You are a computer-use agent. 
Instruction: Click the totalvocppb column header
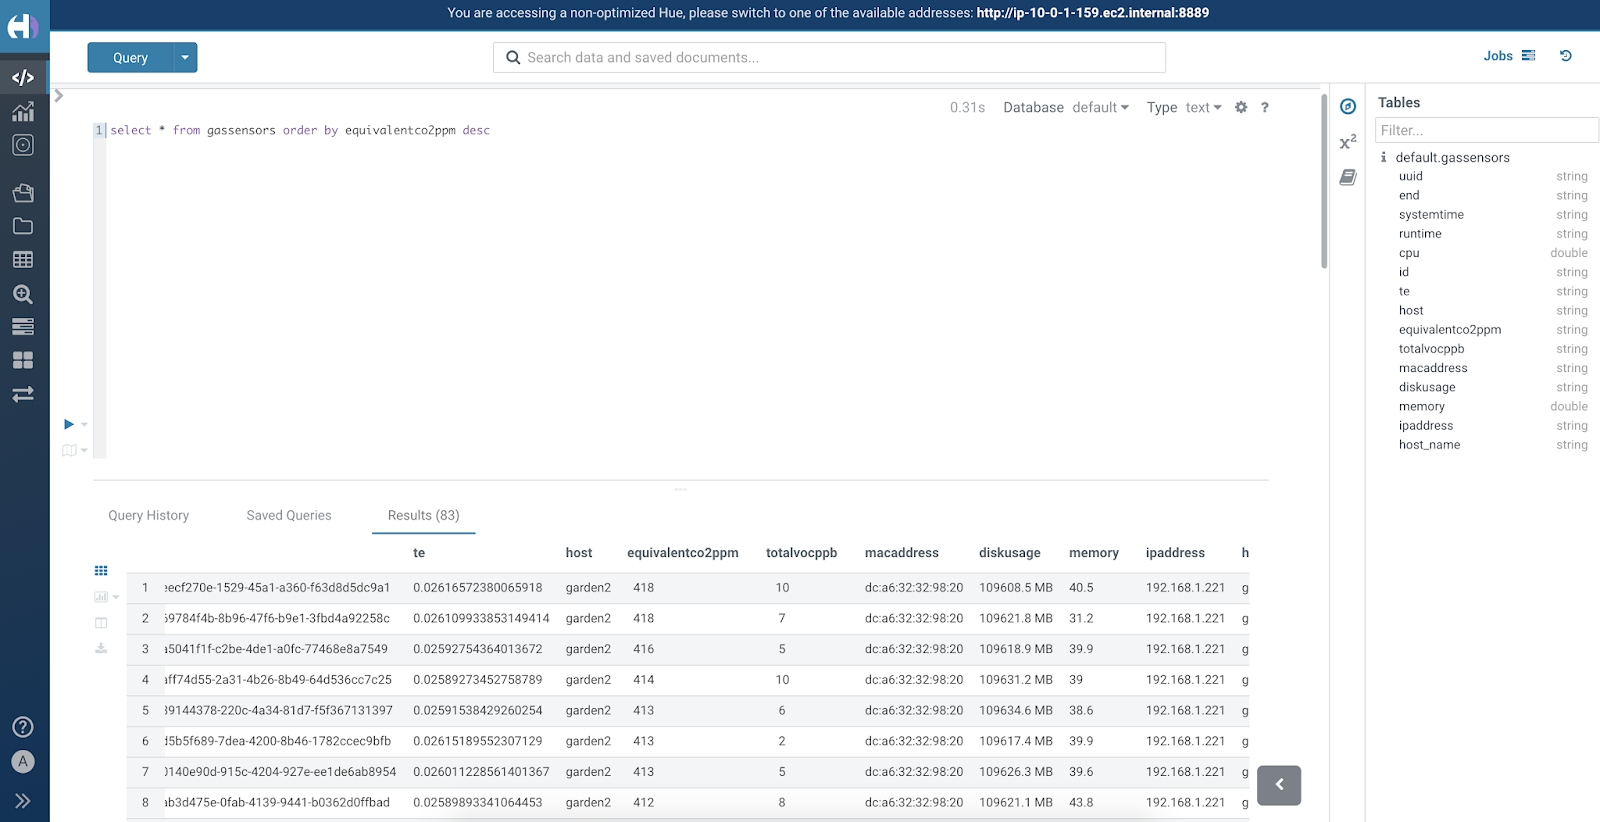click(802, 553)
